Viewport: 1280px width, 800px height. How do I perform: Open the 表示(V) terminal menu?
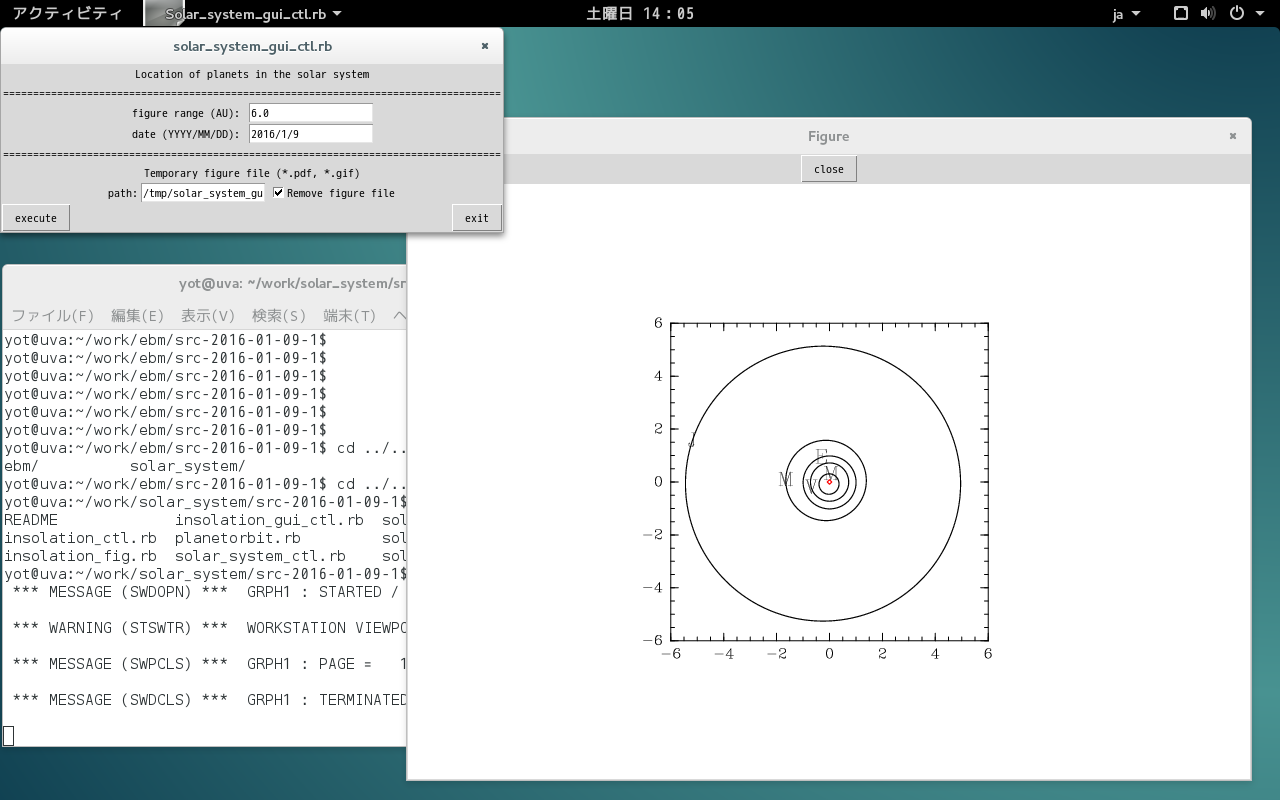coord(208,316)
